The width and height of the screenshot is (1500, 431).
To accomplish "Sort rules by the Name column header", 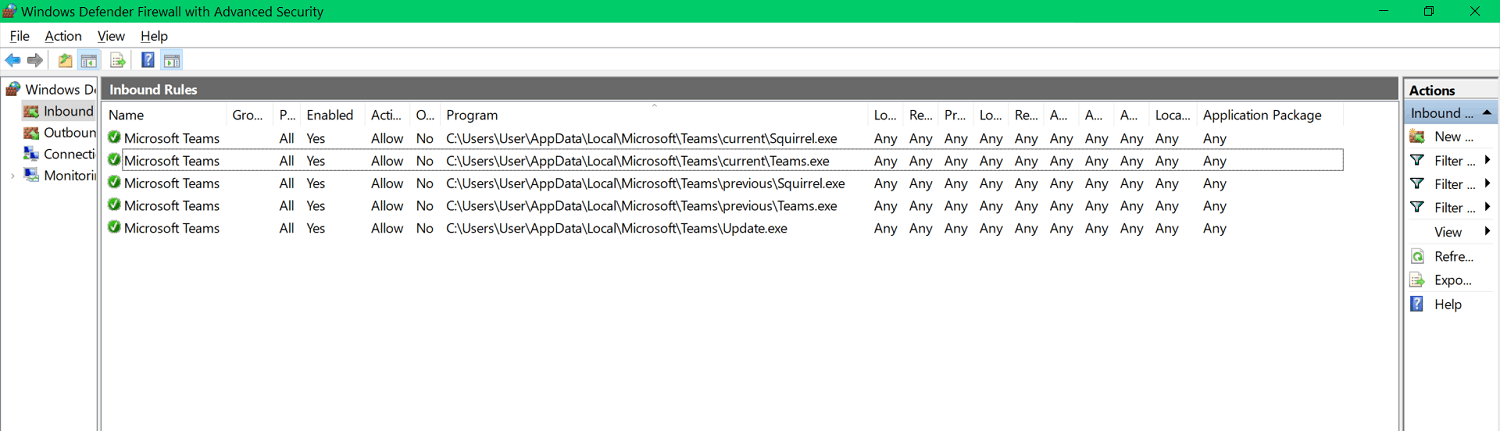I will tap(165, 115).
